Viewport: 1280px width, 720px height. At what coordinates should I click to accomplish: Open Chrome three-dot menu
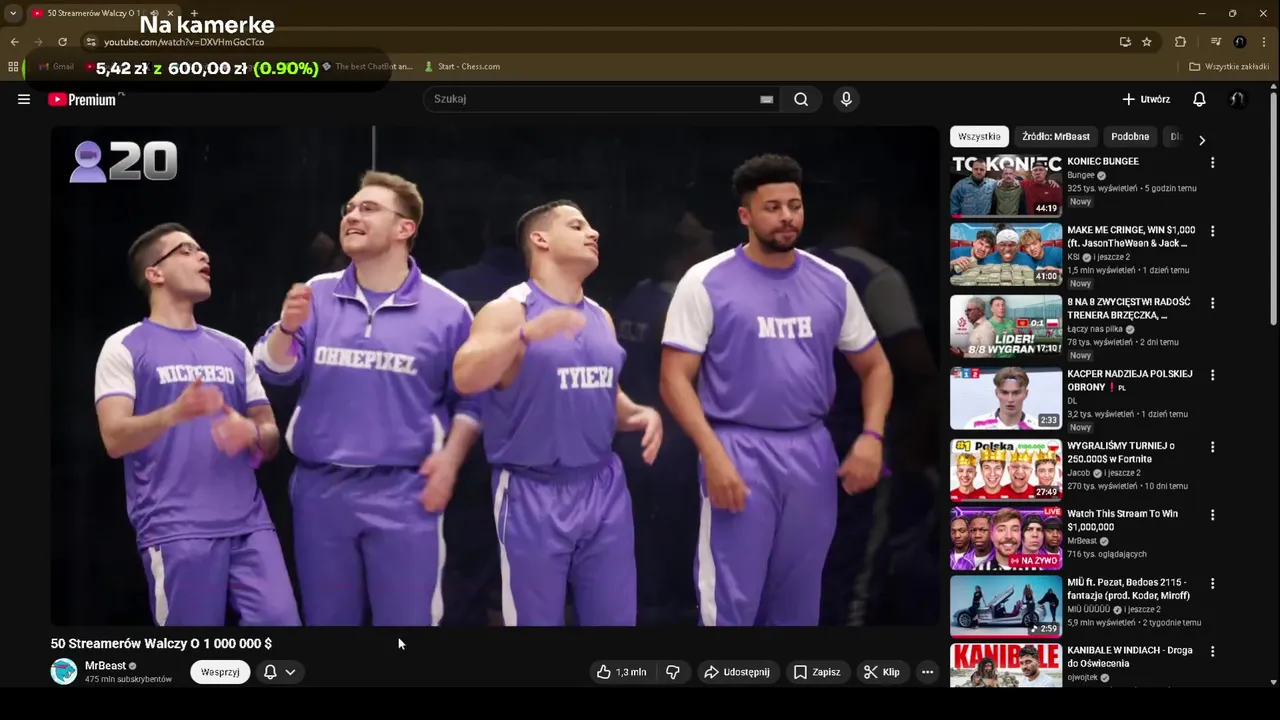[1264, 42]
